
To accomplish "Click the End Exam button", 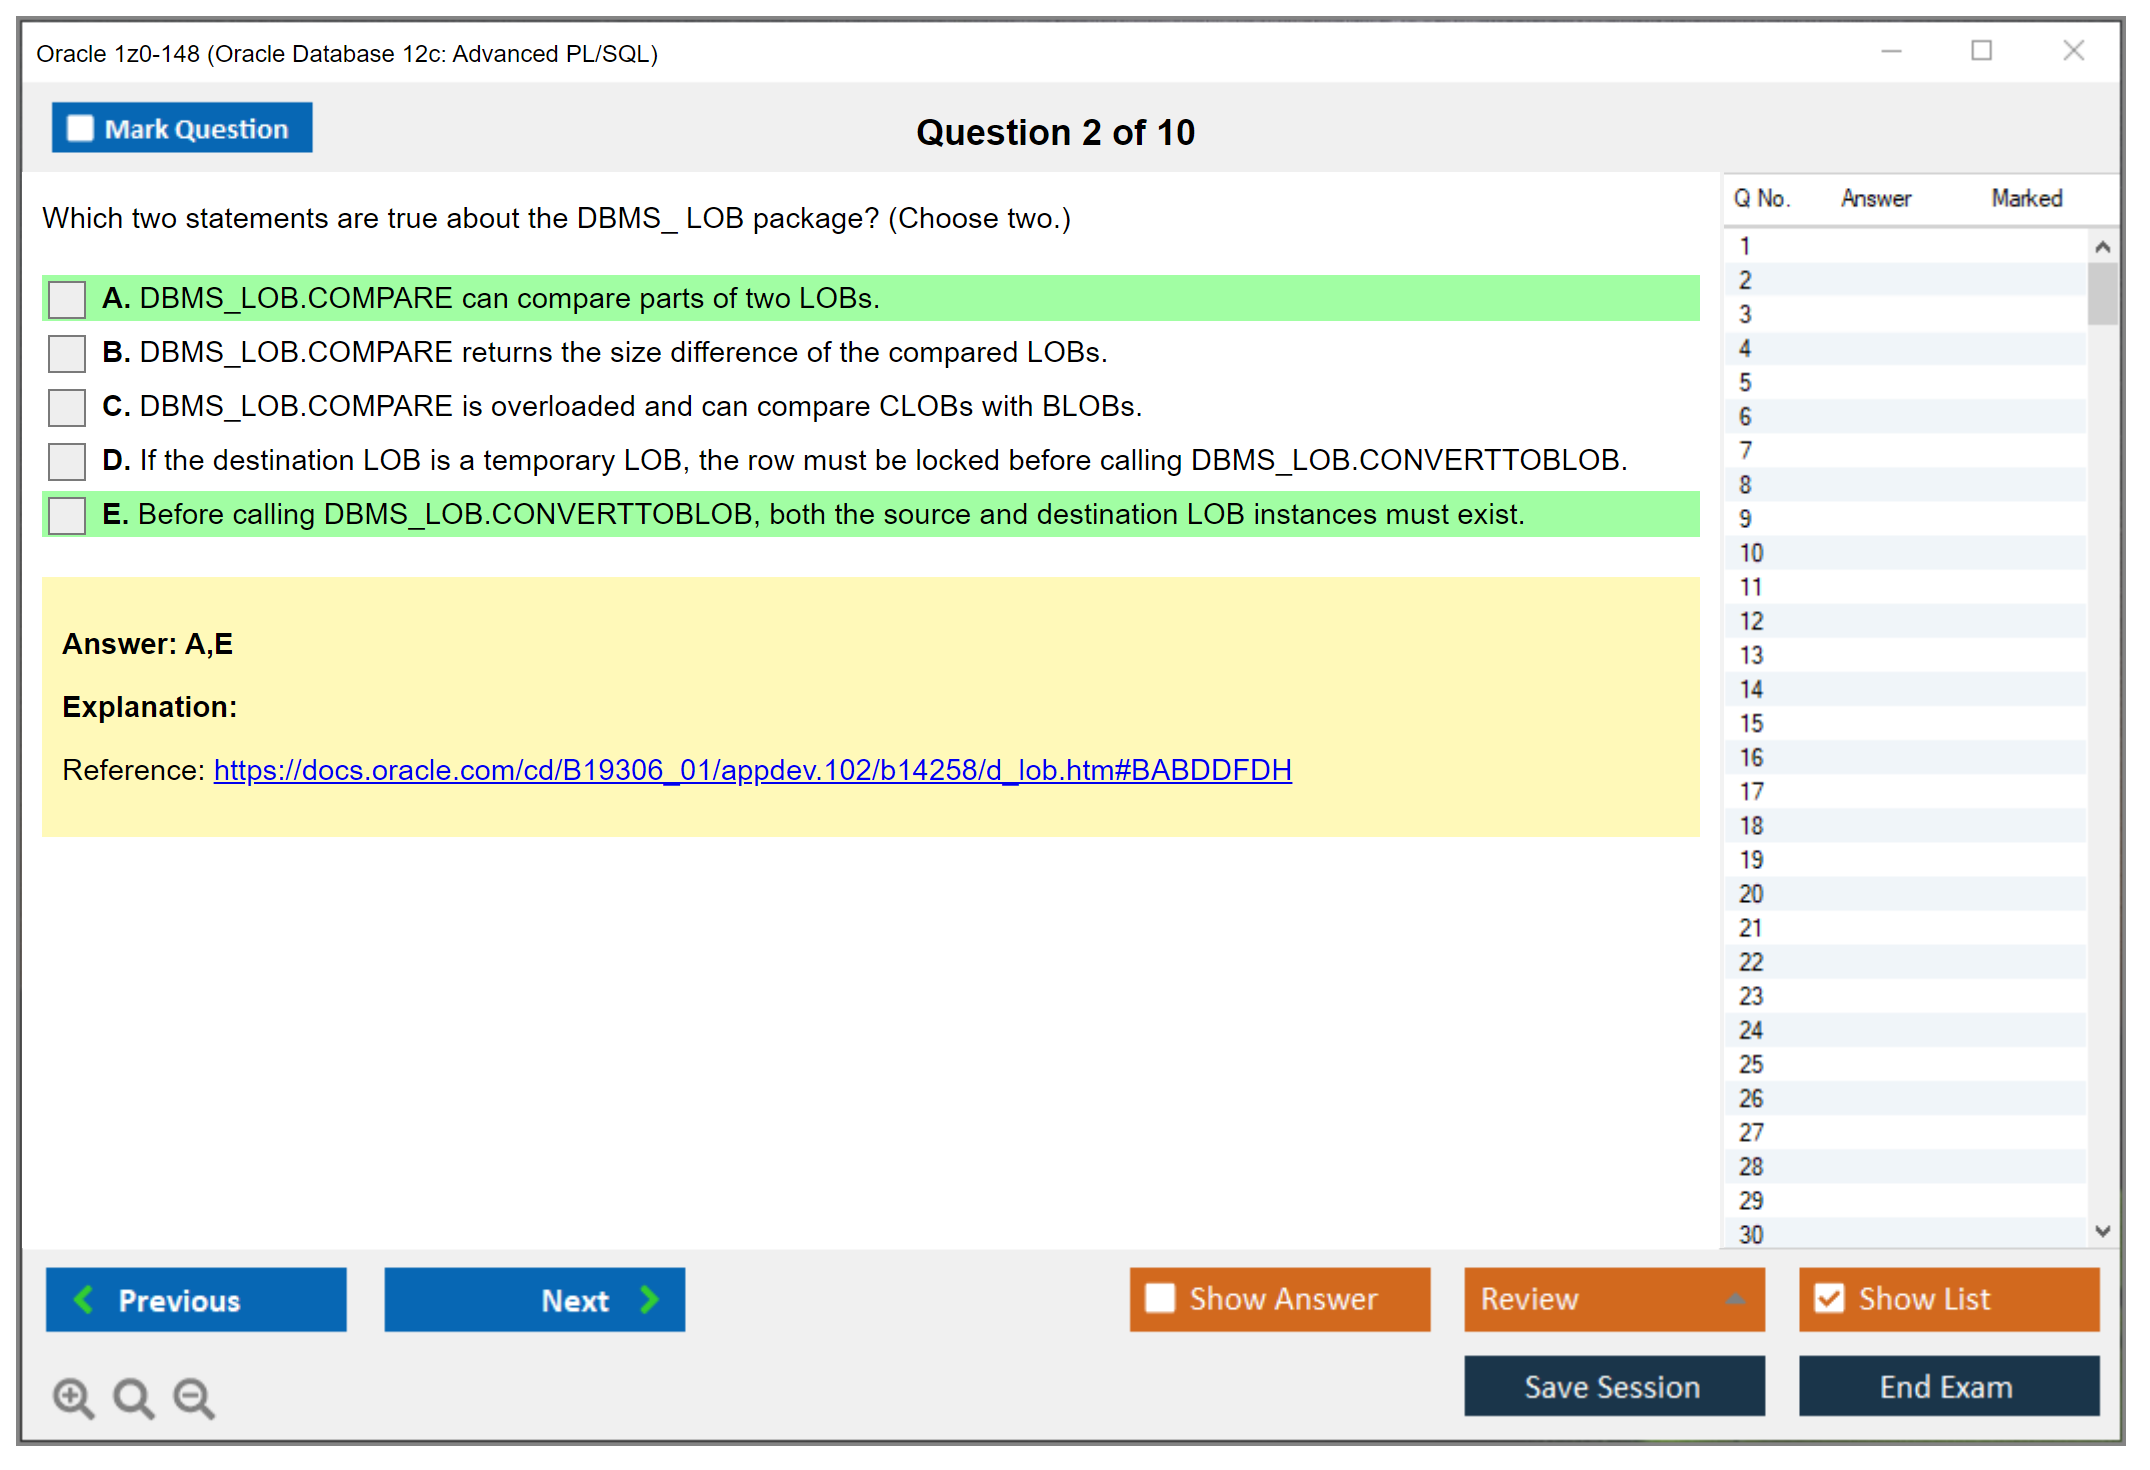I will click(x=1947, y=1386).
